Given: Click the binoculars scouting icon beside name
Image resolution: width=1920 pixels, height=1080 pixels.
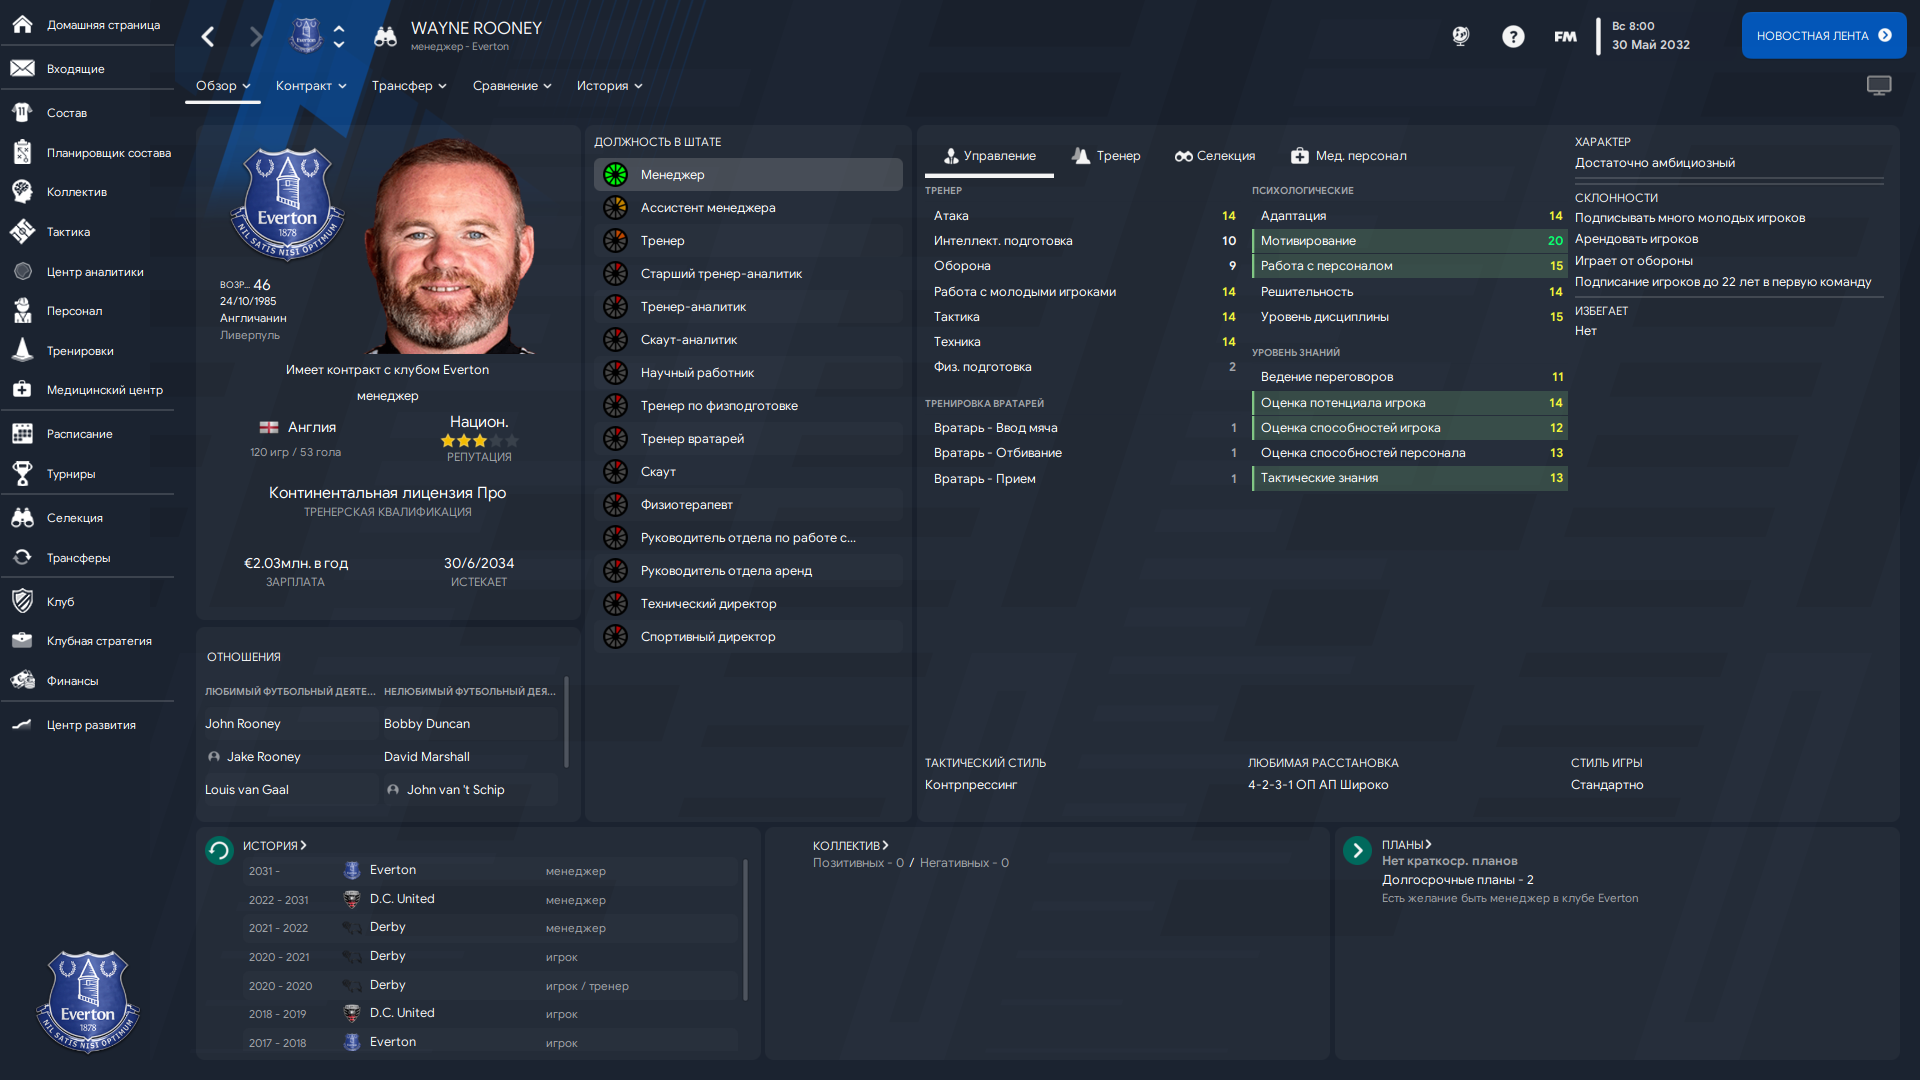Looking at the screenshot, I should click(x=385, y=37).
